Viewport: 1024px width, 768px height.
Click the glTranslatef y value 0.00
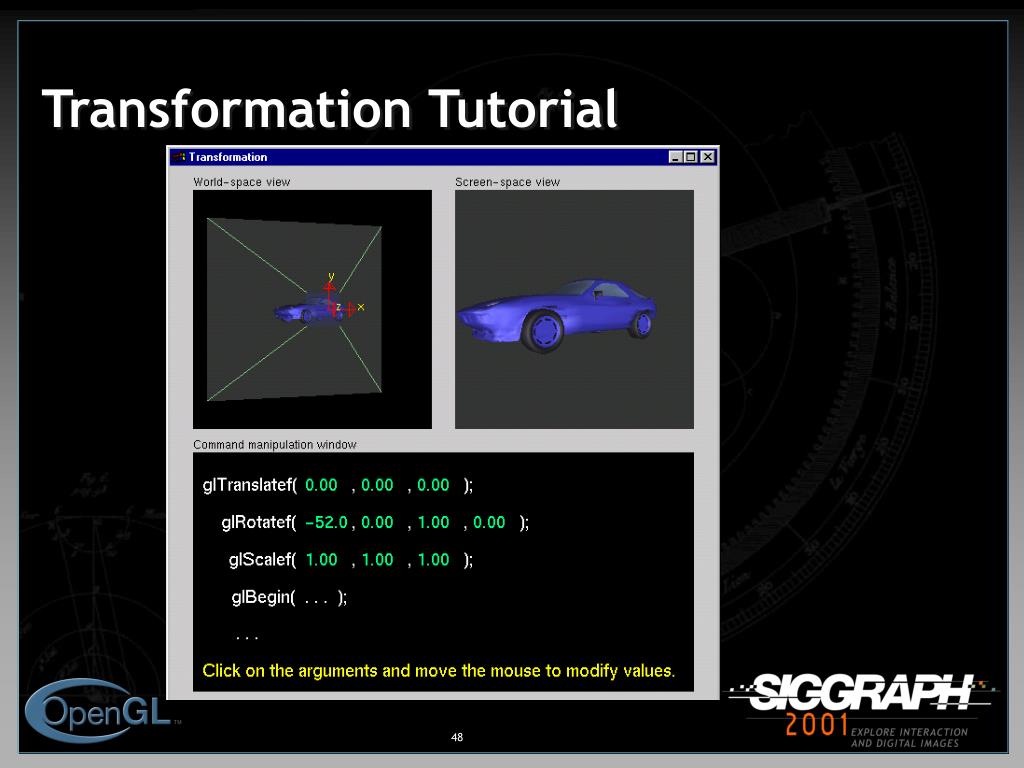point(377,485)
